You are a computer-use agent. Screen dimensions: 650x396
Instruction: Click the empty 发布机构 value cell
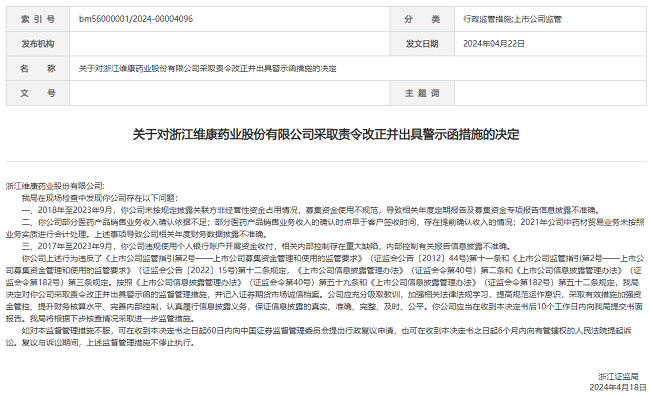230,44
